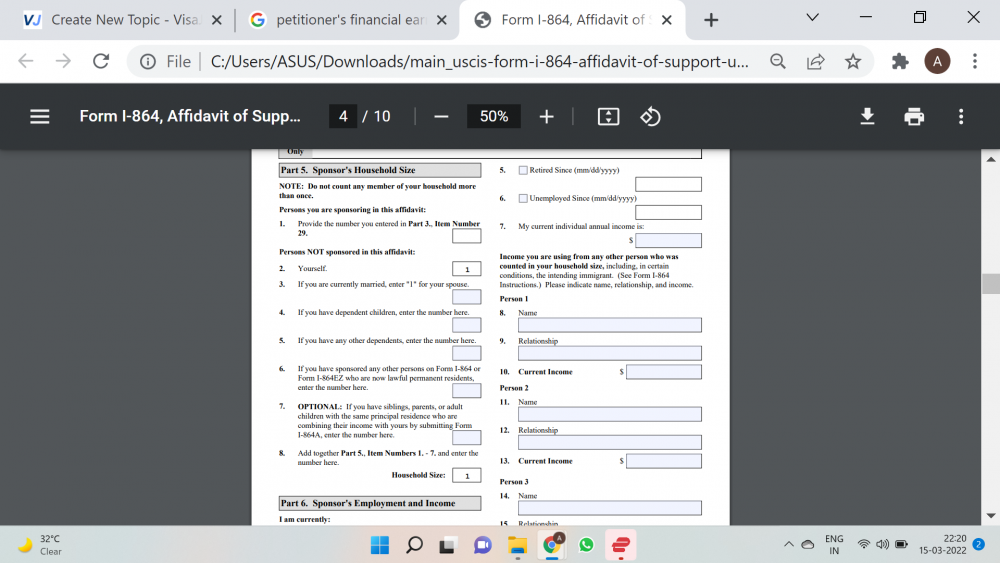This screenshot has width=1000, height=563.
Task: Click the 50% zoom level field
Action: coord(494,117)
